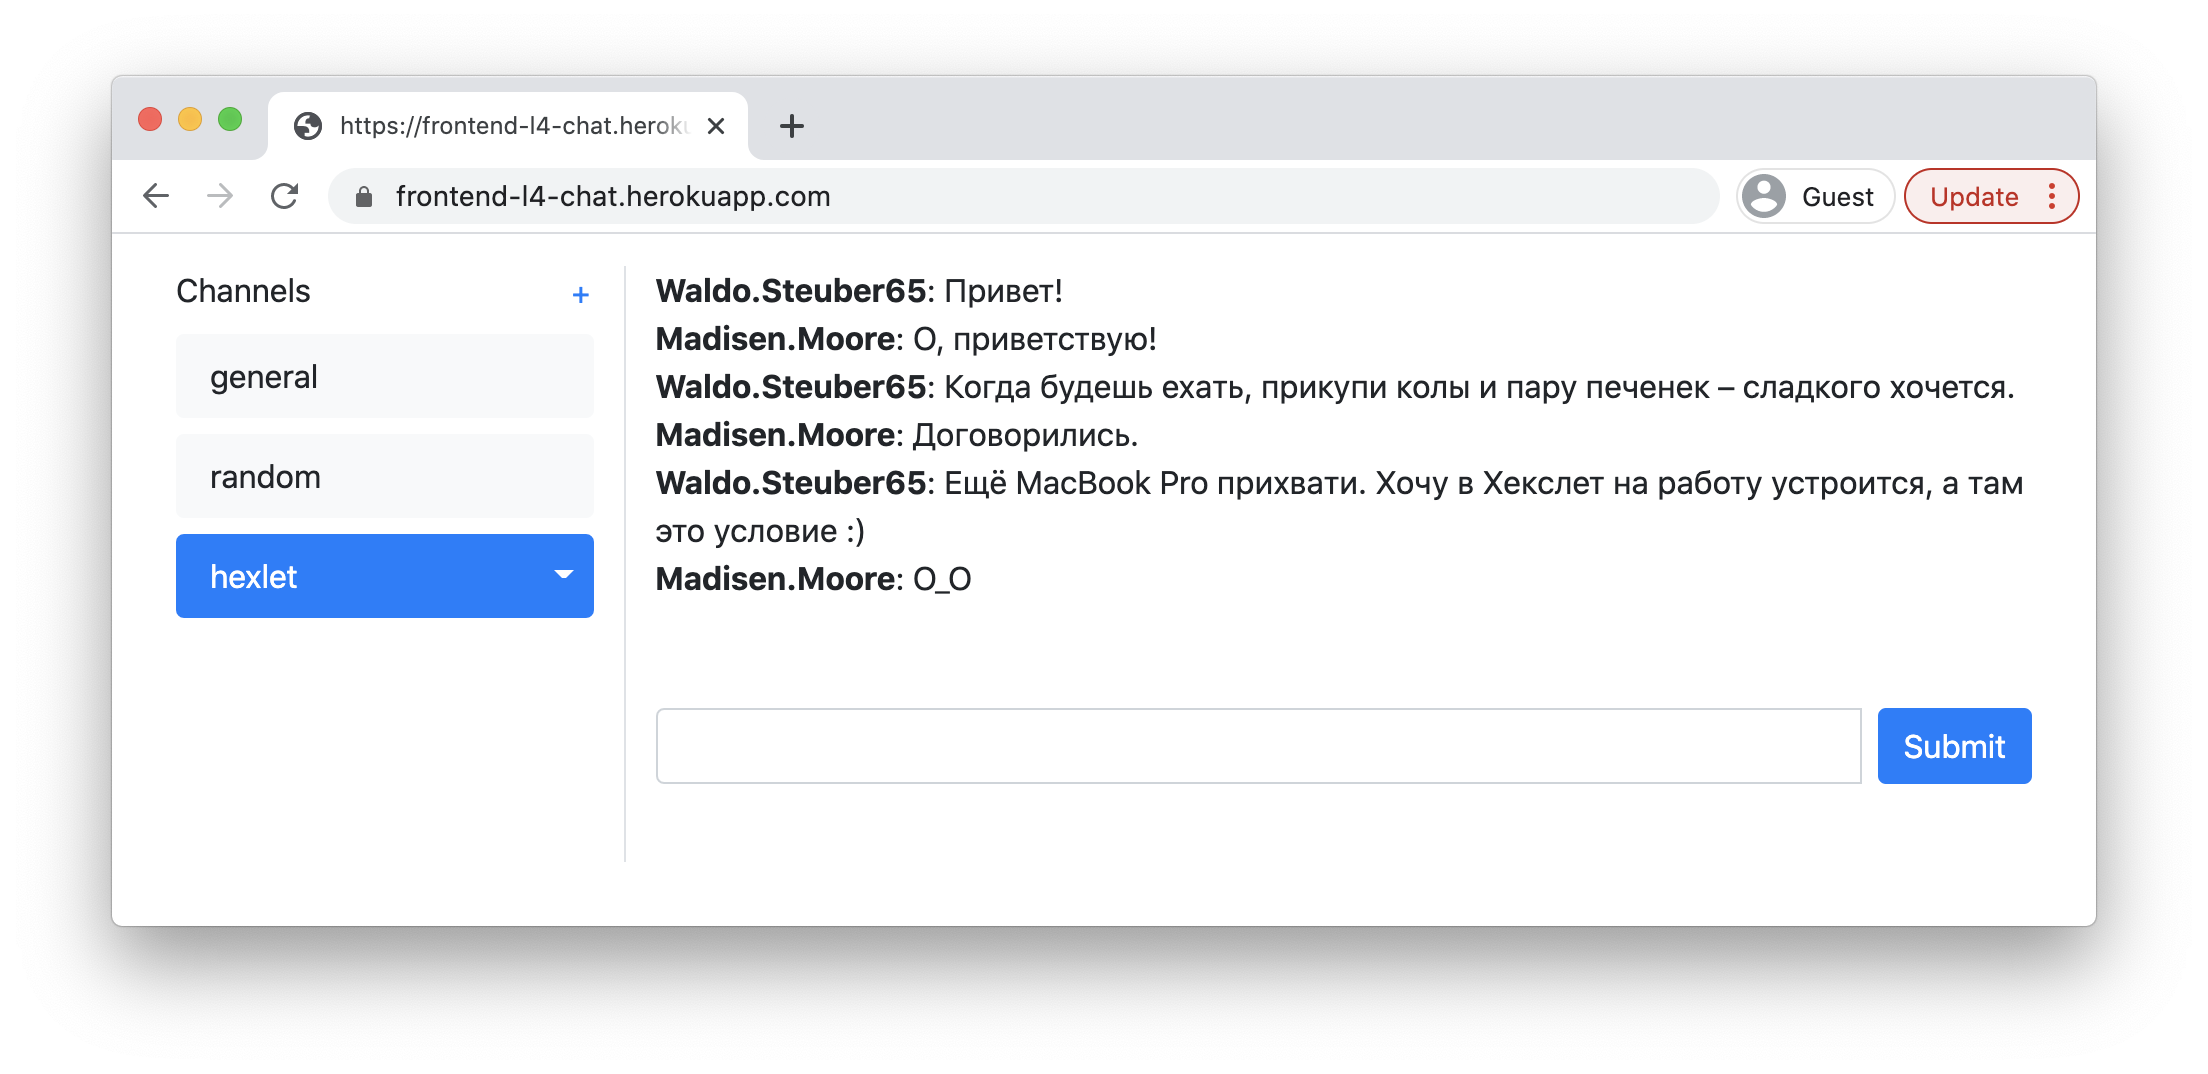
Task: Click inside the message input field
Action: tap(1258, 745)
